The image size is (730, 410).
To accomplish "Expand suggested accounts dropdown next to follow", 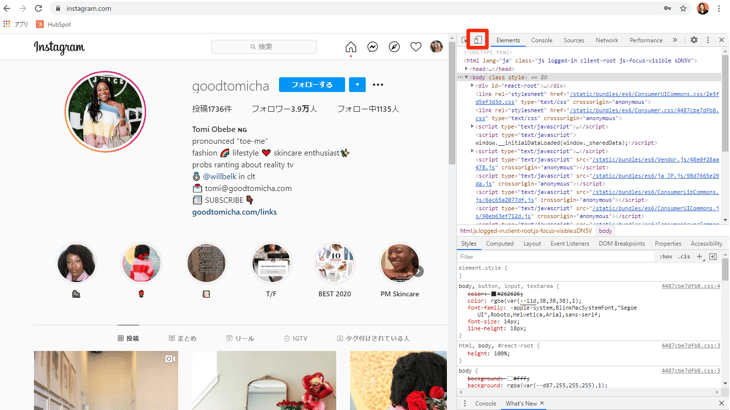I will point(357,85).
